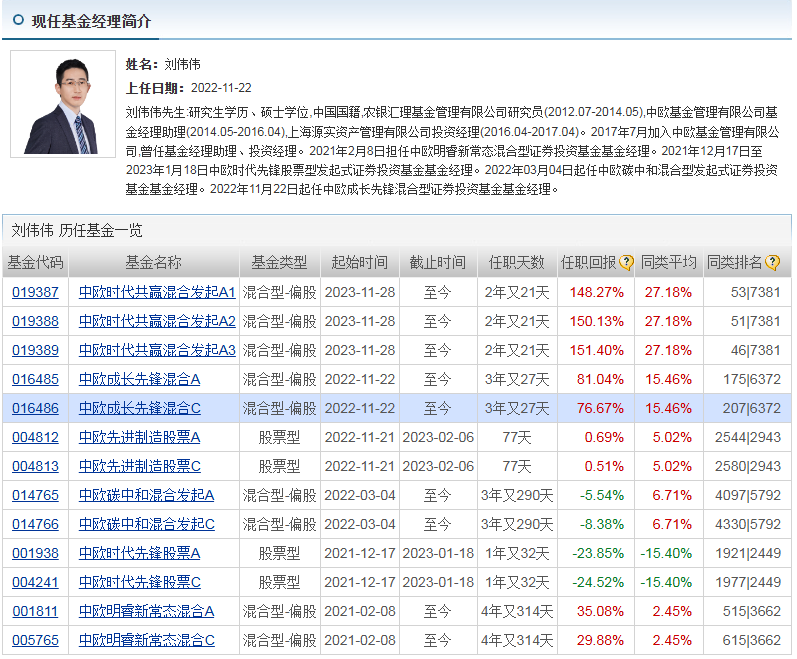This screenshot has height=659, width=797.
Task: Open 中欧先进制造股票A fund link
Action: point(139,437)
